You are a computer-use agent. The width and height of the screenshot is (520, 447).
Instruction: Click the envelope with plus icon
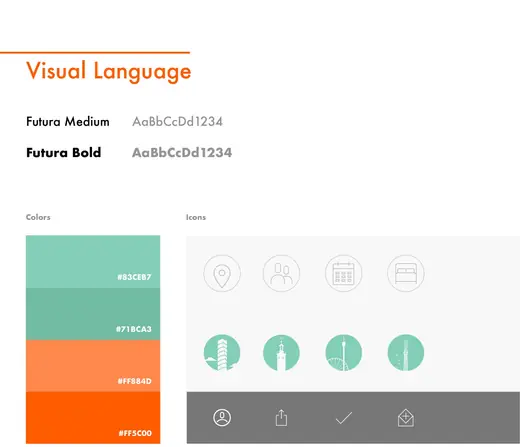coord(406,418)
